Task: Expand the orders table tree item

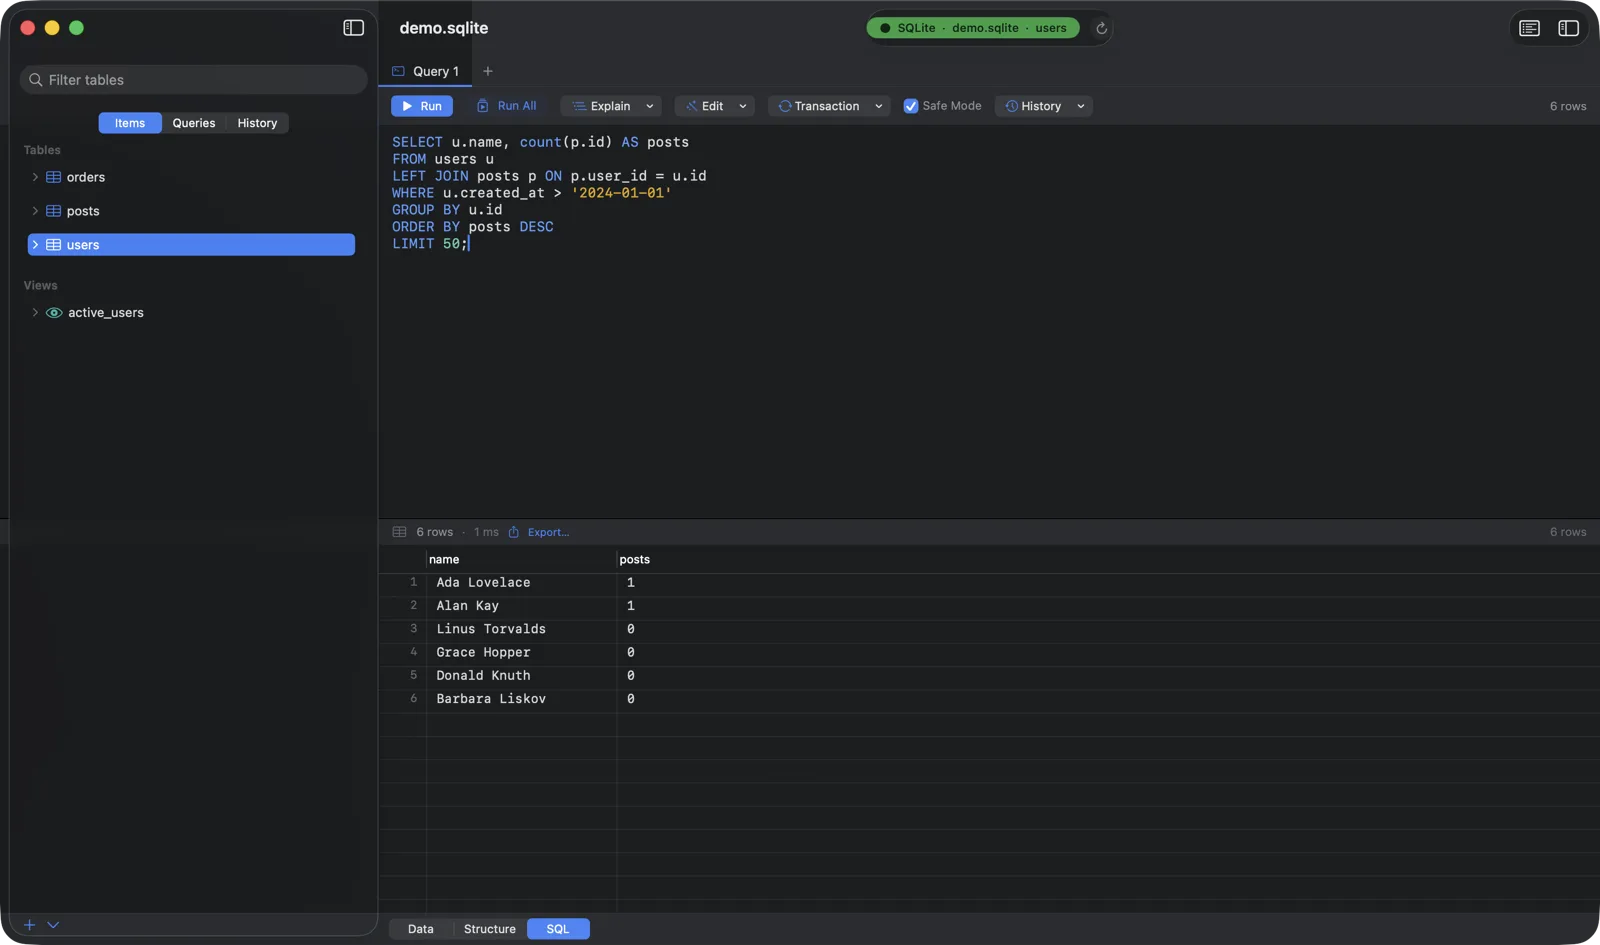Action: [35, 177]
